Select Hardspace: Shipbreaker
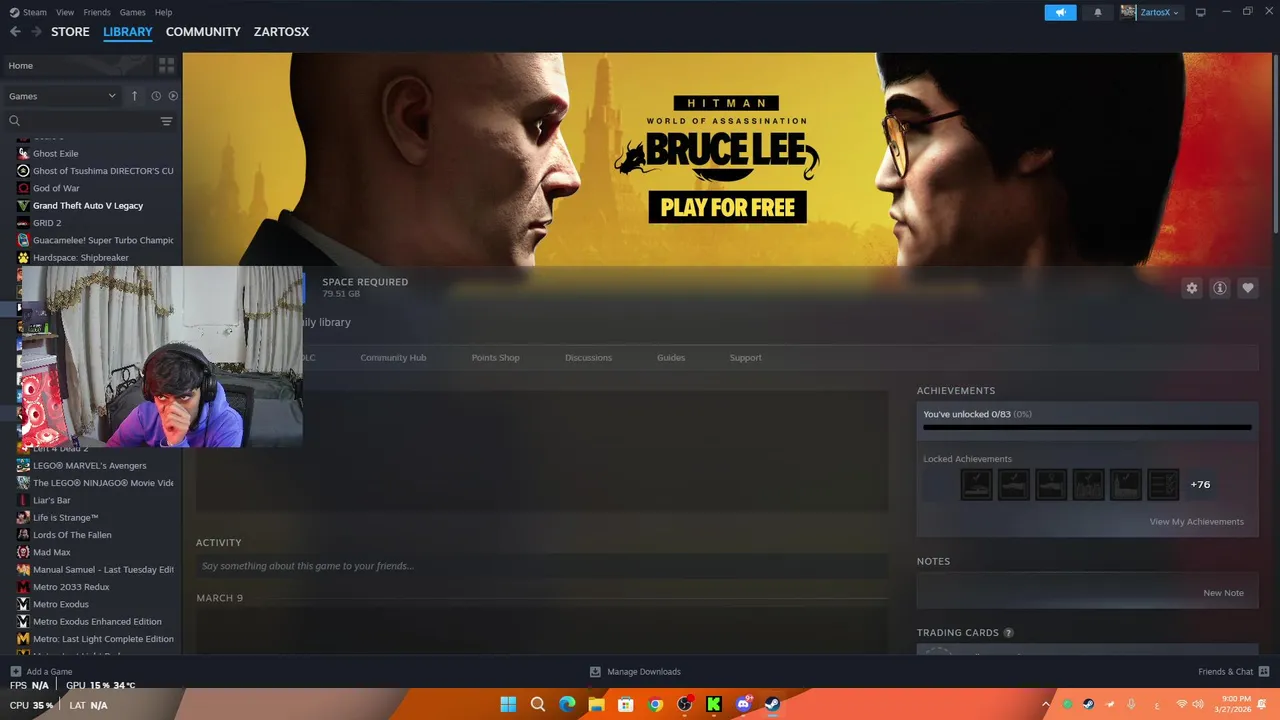 (x=81, y=257)
